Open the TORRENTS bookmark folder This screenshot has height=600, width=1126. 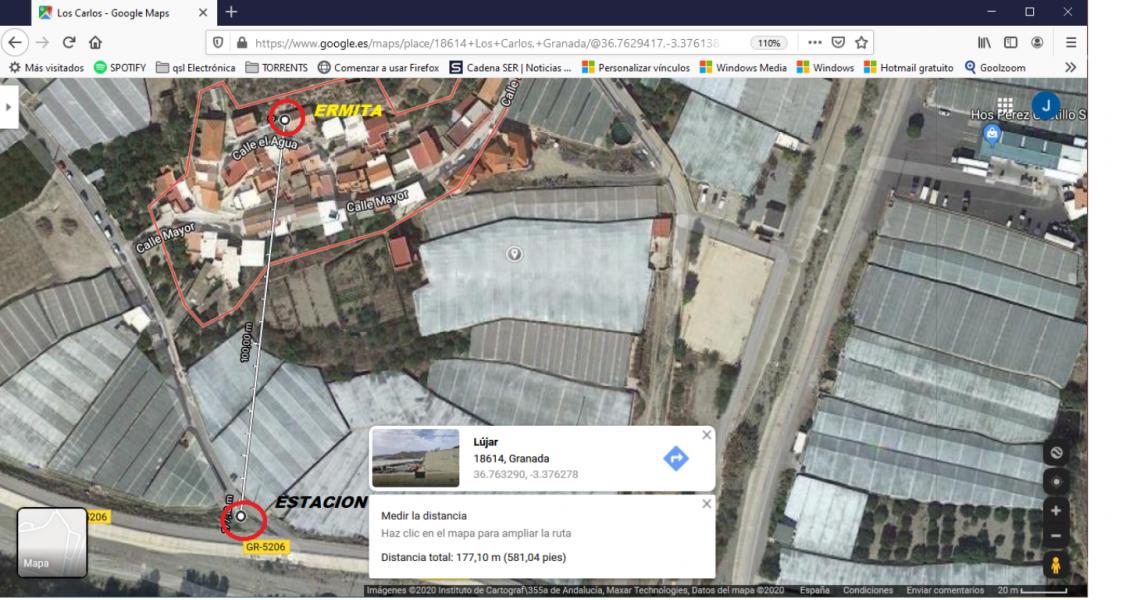[277, 68]
